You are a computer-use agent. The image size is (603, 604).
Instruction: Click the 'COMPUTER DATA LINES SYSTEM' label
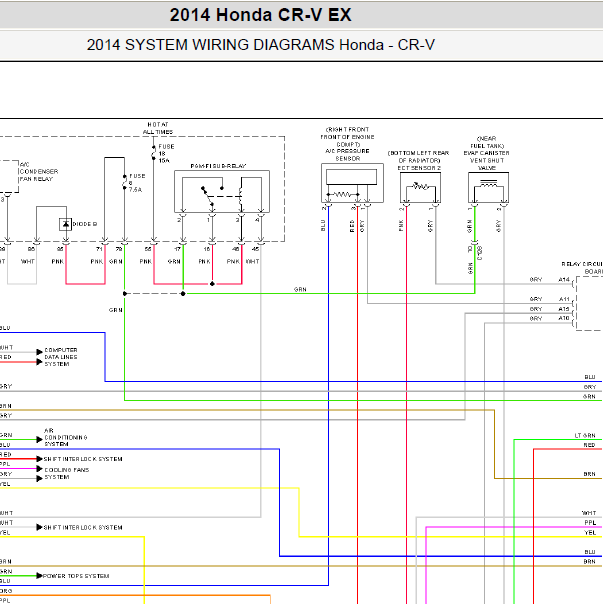click(x=60, y=357)
